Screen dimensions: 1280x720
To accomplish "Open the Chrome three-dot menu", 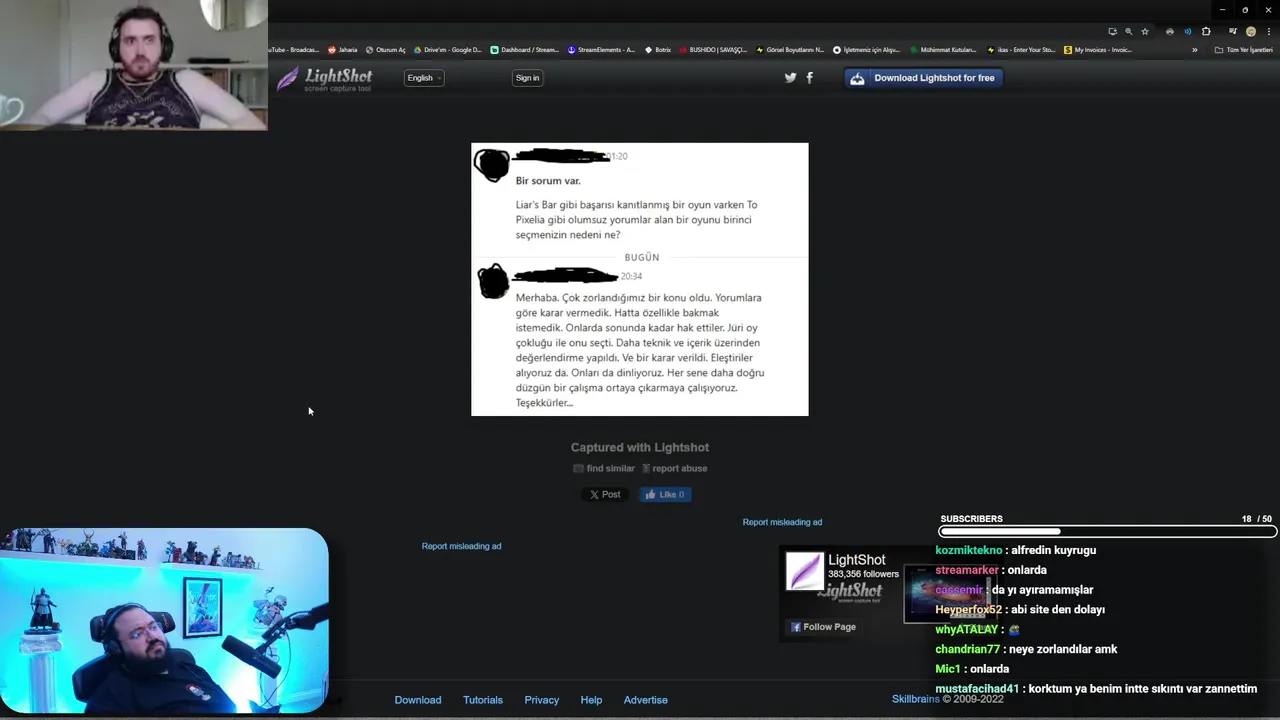I will 1267,32.
